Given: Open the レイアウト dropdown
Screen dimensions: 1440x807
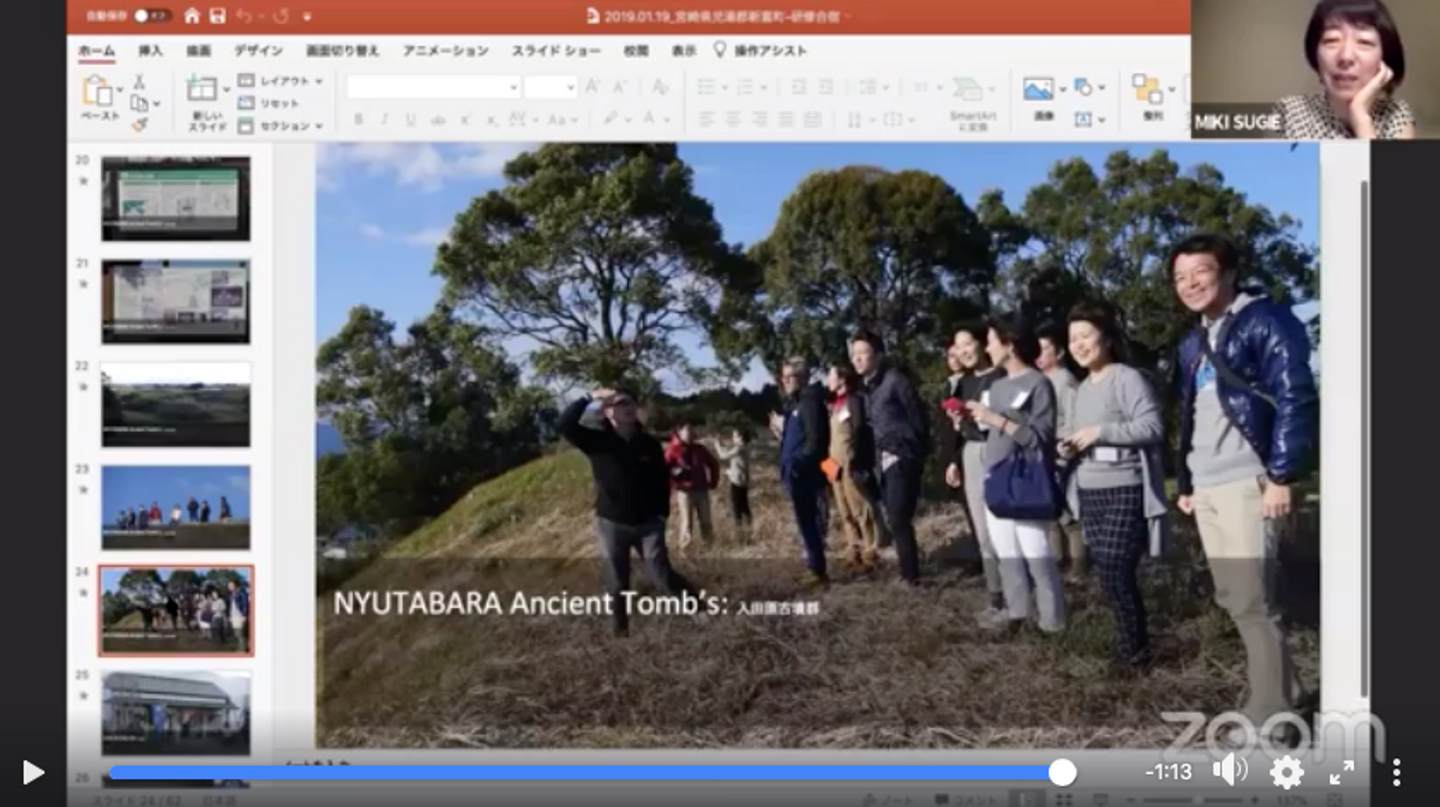Looking at the screenshot, I should click(280, 81).
